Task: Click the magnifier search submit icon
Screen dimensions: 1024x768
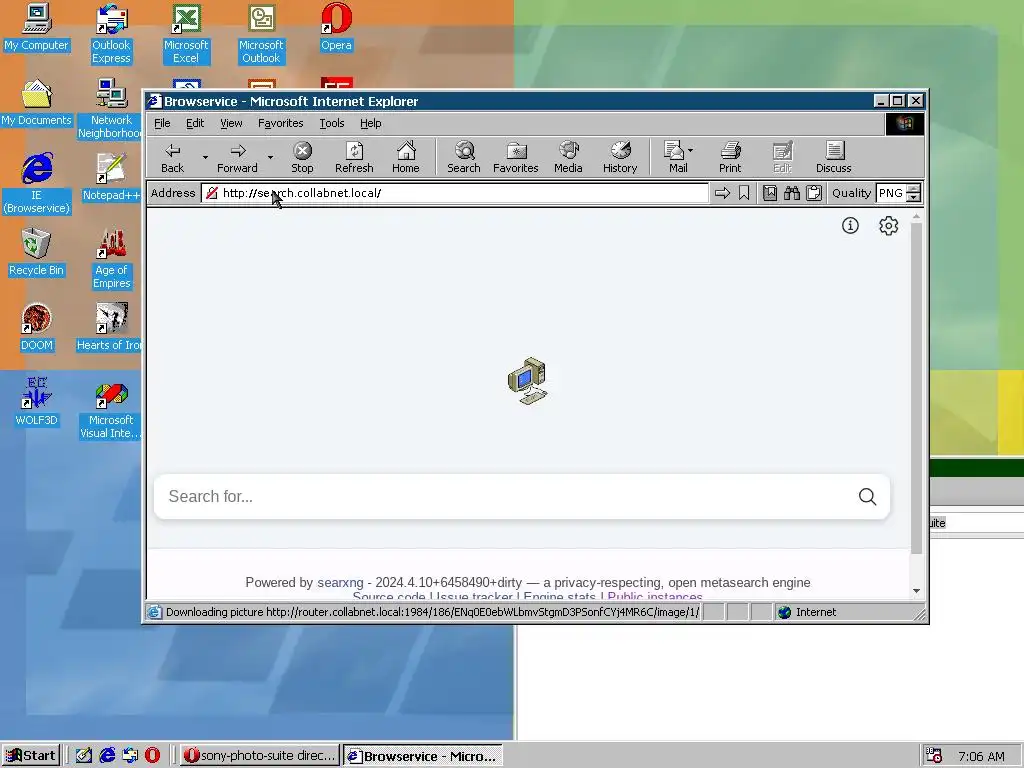Action: point(867,497)
